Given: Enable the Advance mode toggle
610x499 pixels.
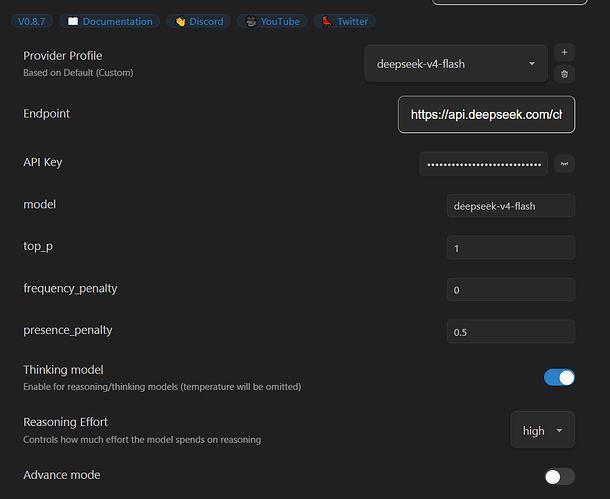Looking at the screenshot, I should click(559, 476).
